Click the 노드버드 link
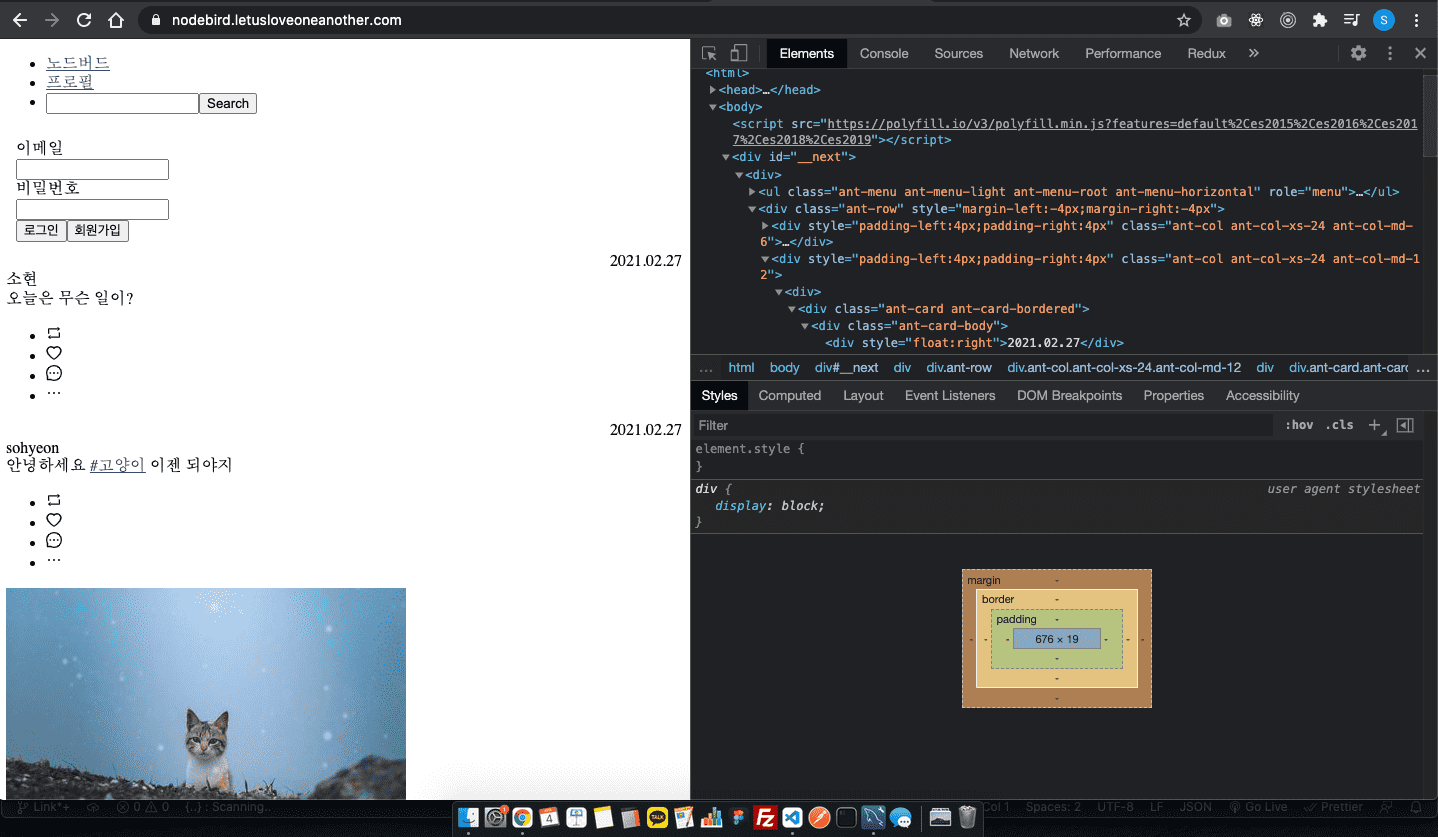The image size is (1438, 837). tap(78, 63)
